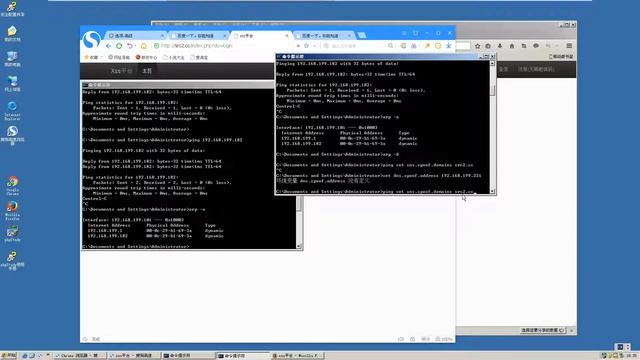Click Windows Start button
This screenshot has height=360, width=640.
coord(9,356)
